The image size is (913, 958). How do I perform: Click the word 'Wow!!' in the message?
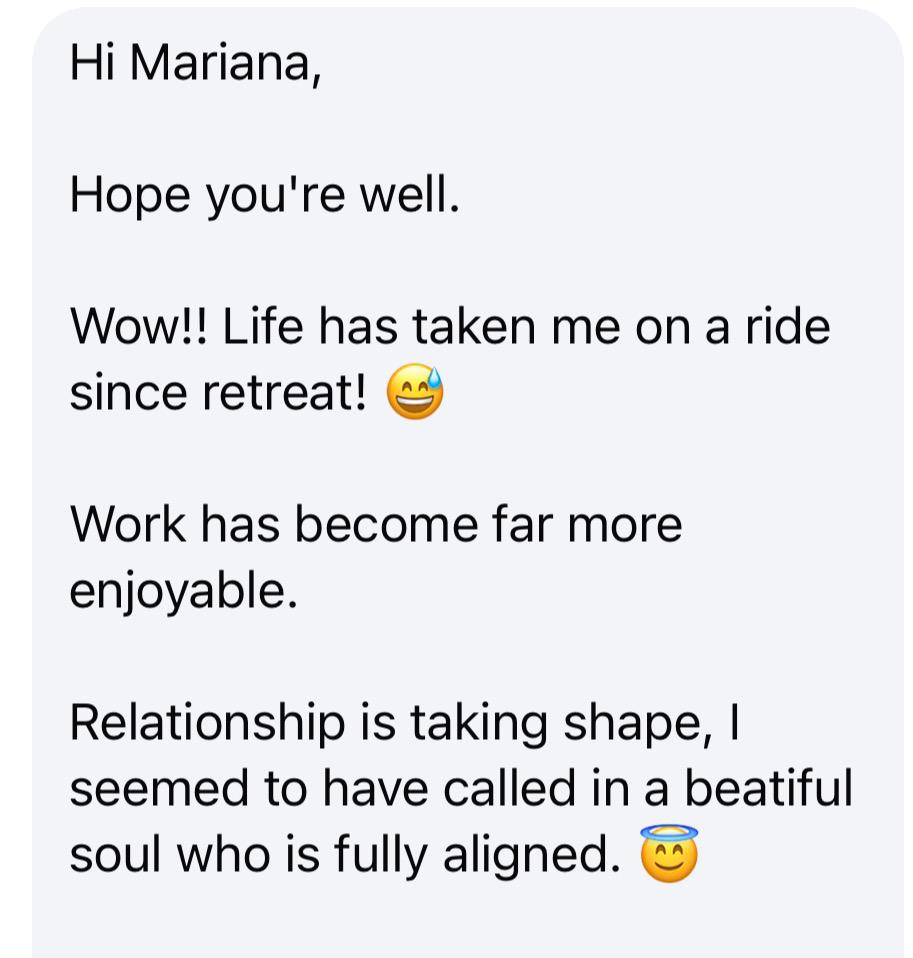click(139, 327)
